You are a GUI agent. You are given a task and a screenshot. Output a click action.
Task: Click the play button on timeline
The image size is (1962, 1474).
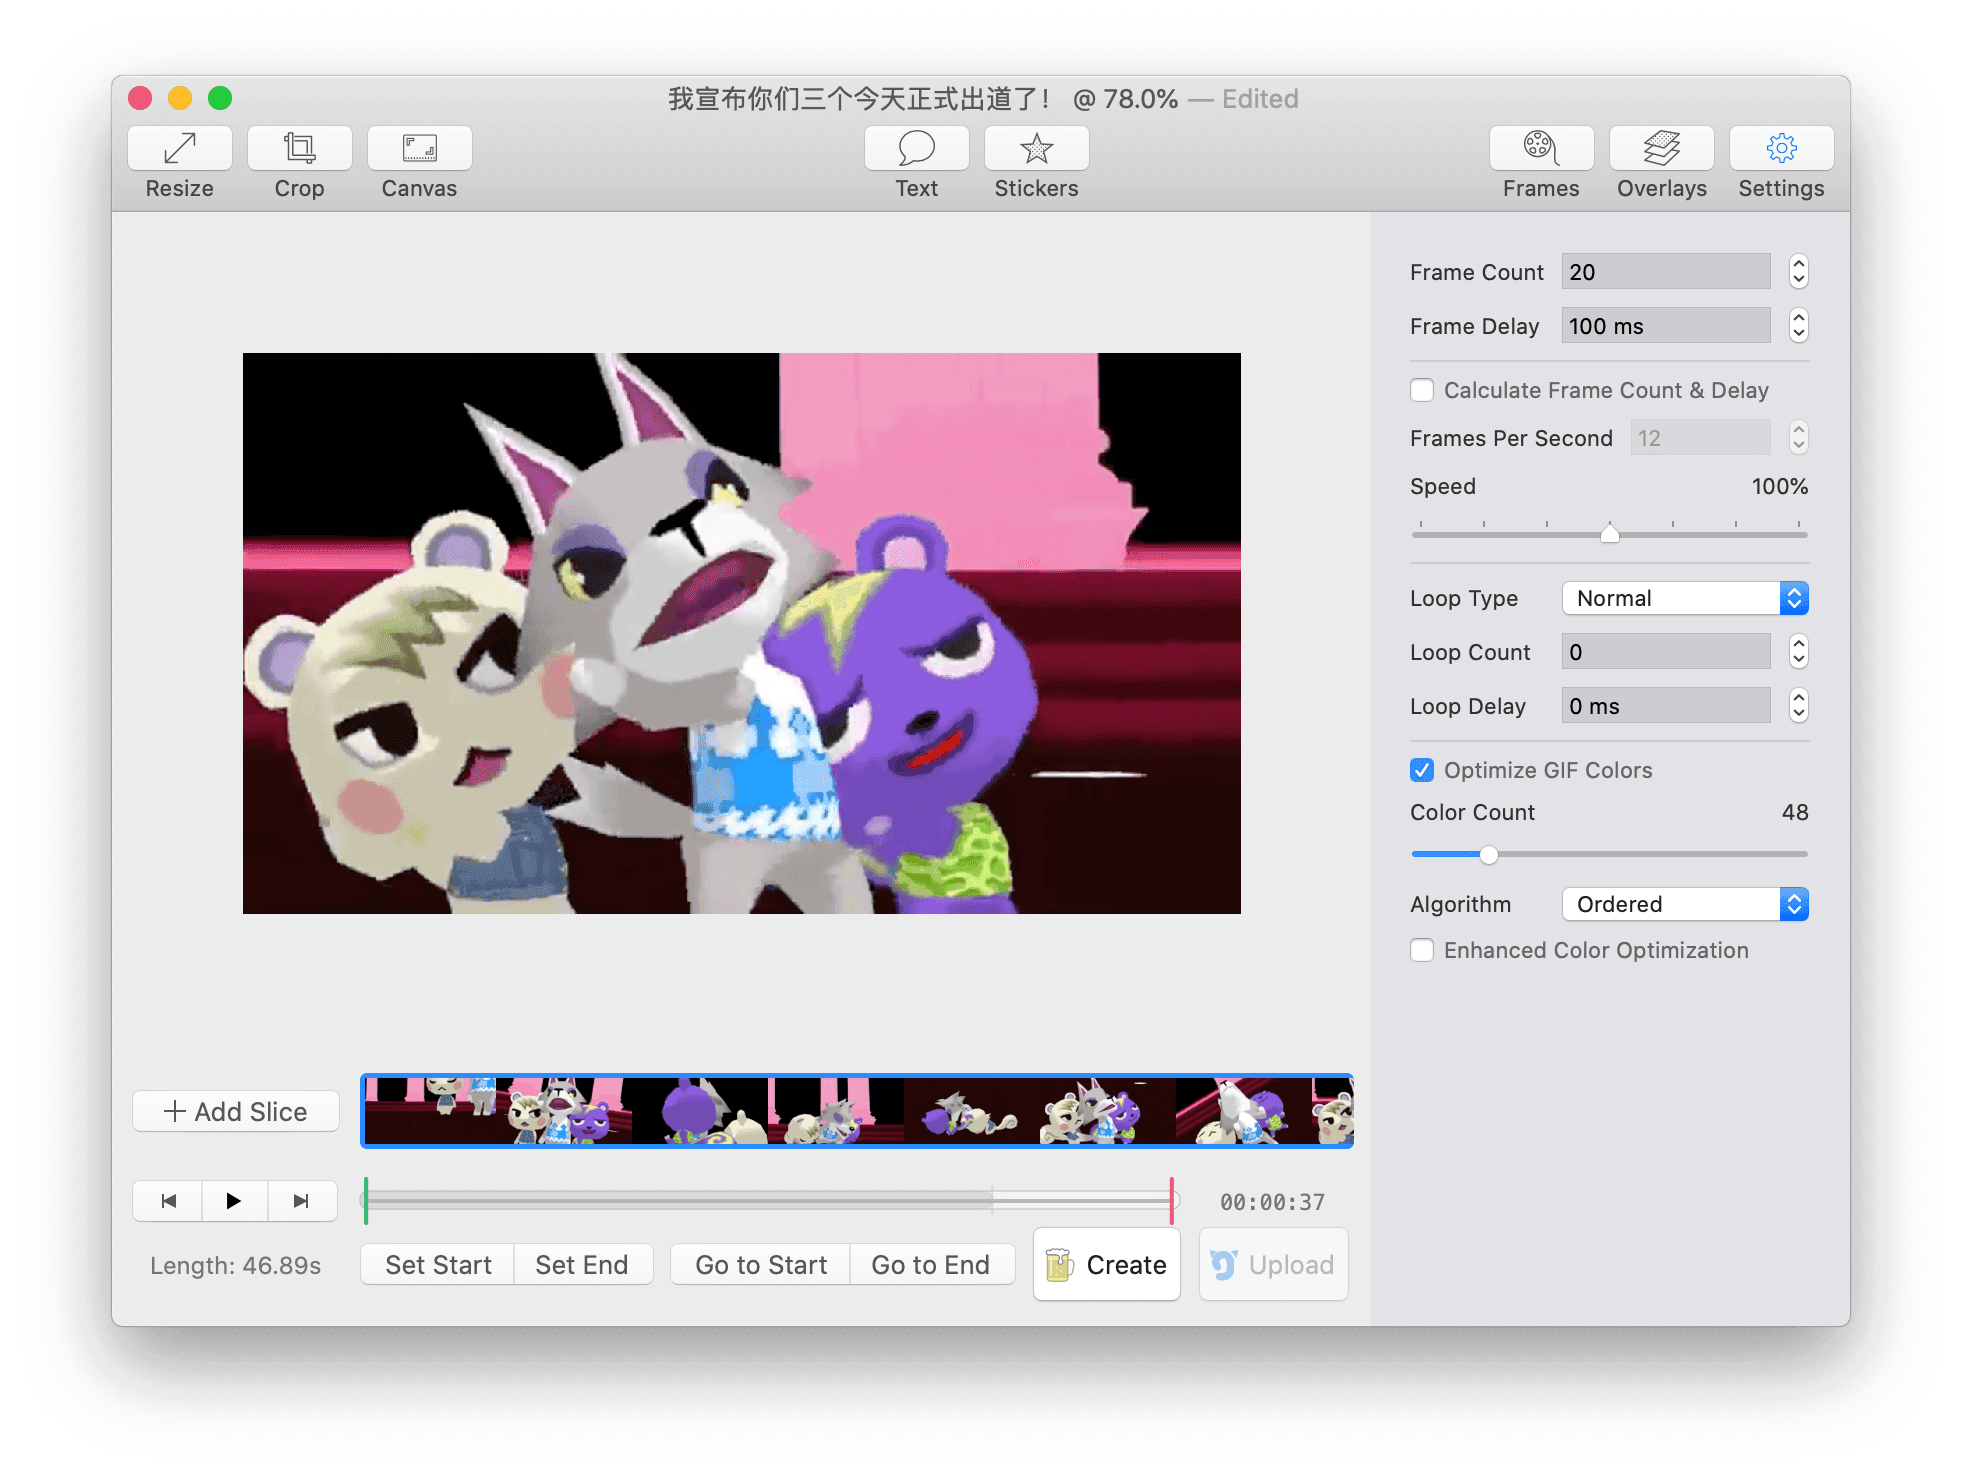pyautogui.click(x=232, y=1201)
